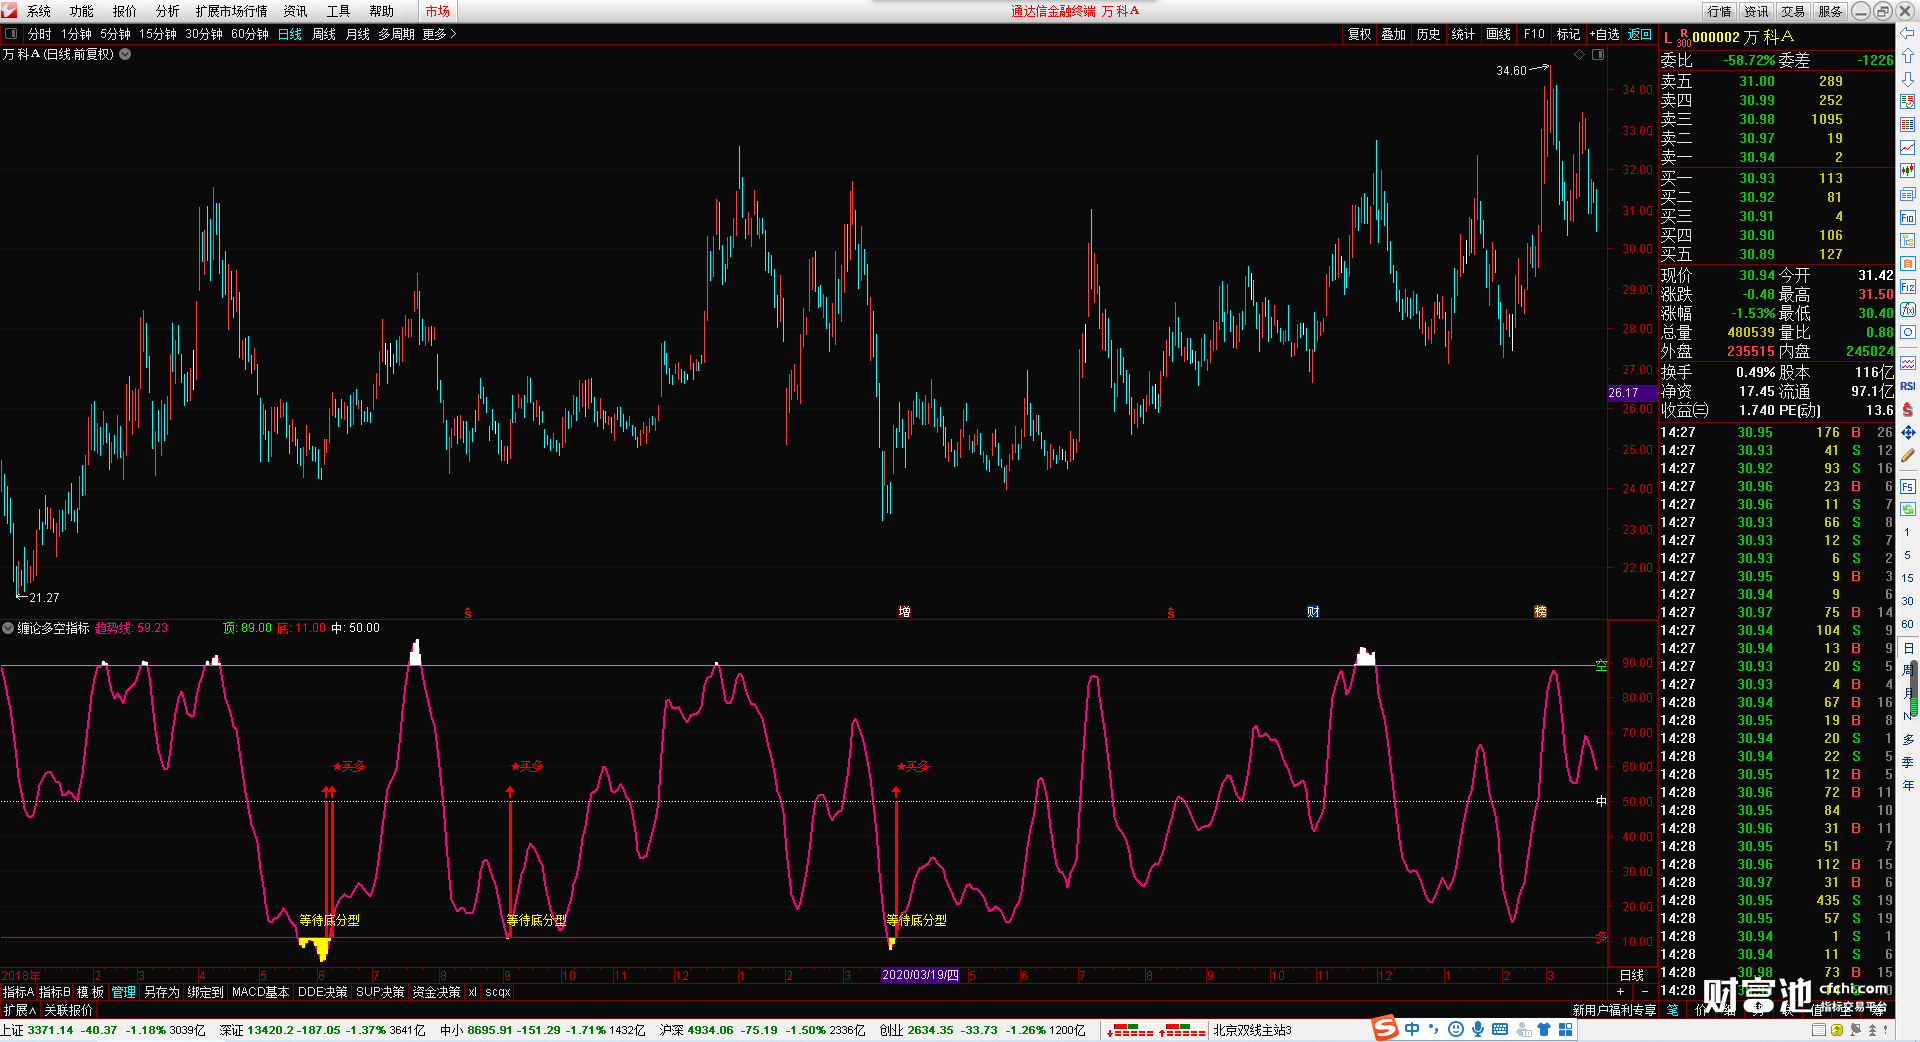Open the 复权 price adjustment options
The image size is (1920, 1042).
coord(1359,34)
